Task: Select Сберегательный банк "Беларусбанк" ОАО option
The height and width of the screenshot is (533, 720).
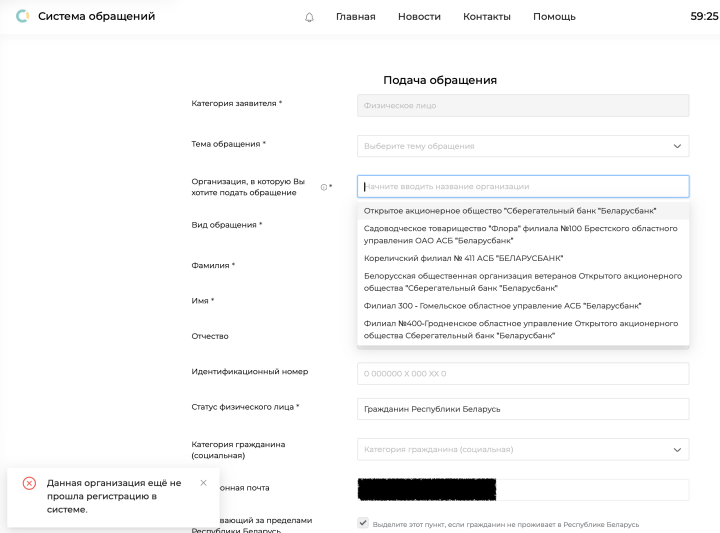Action: [523, 211]
